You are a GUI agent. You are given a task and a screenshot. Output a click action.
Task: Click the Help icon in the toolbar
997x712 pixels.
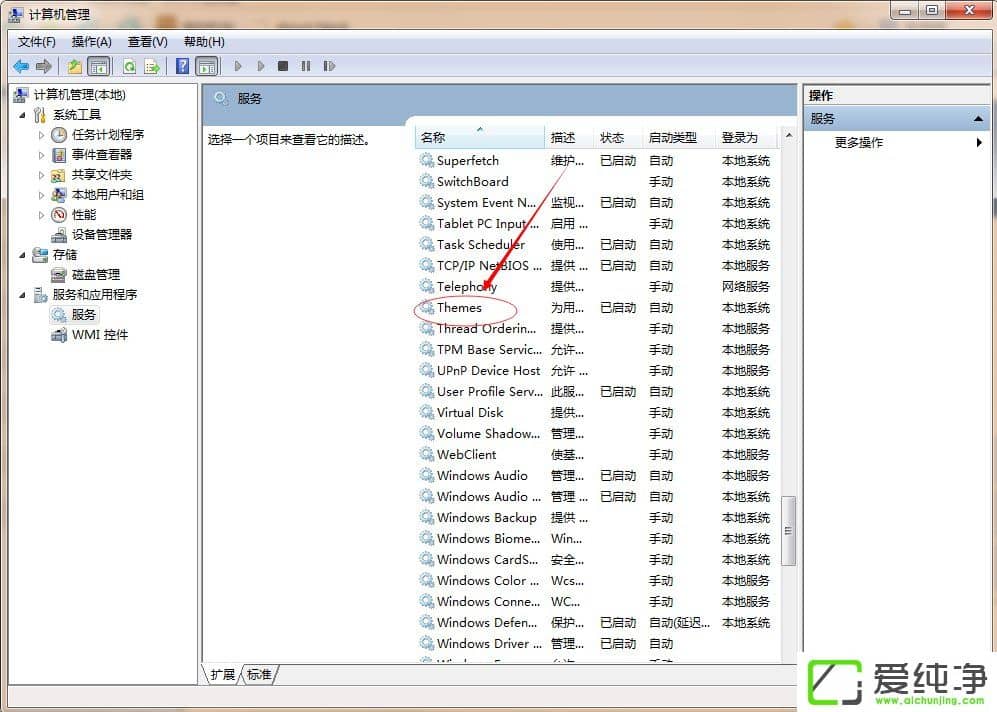pos(182,66)
